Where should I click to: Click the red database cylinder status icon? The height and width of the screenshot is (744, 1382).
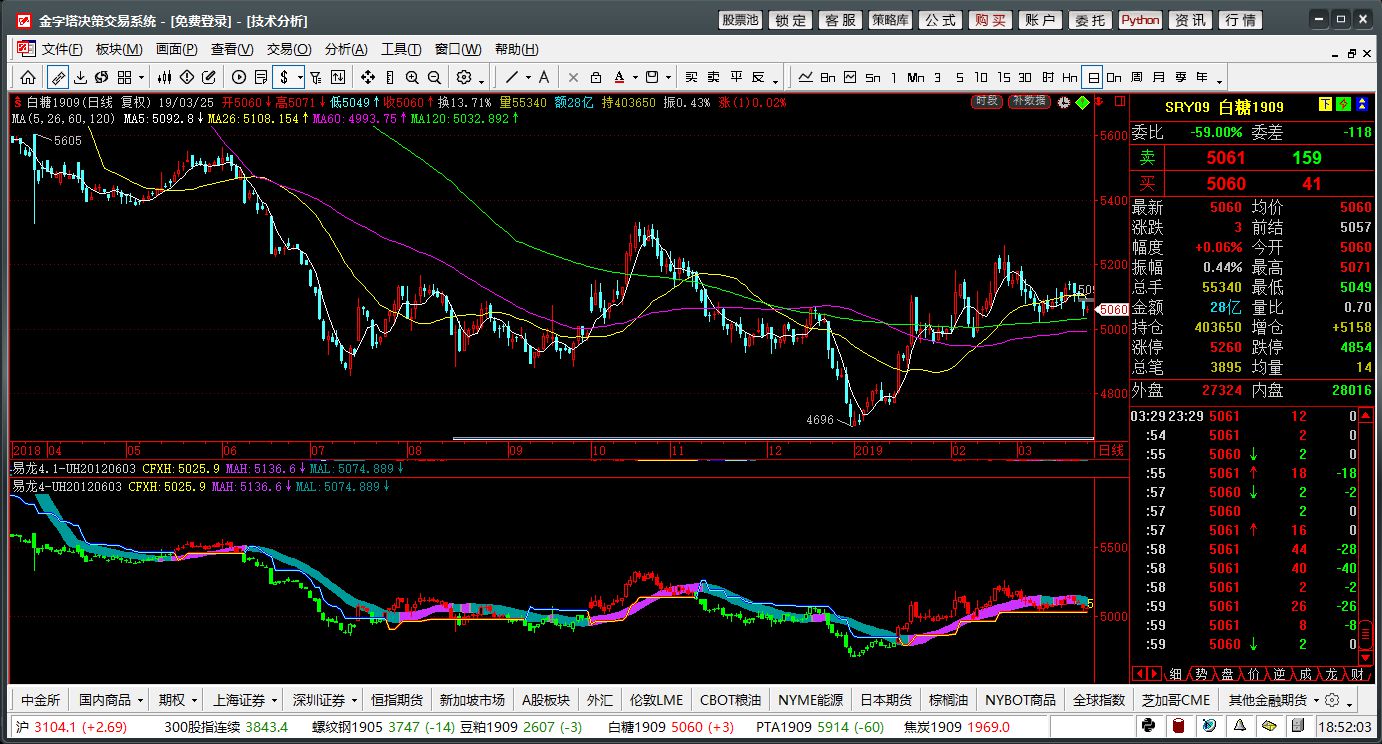pyautogui.click(x=1178, y=725)
